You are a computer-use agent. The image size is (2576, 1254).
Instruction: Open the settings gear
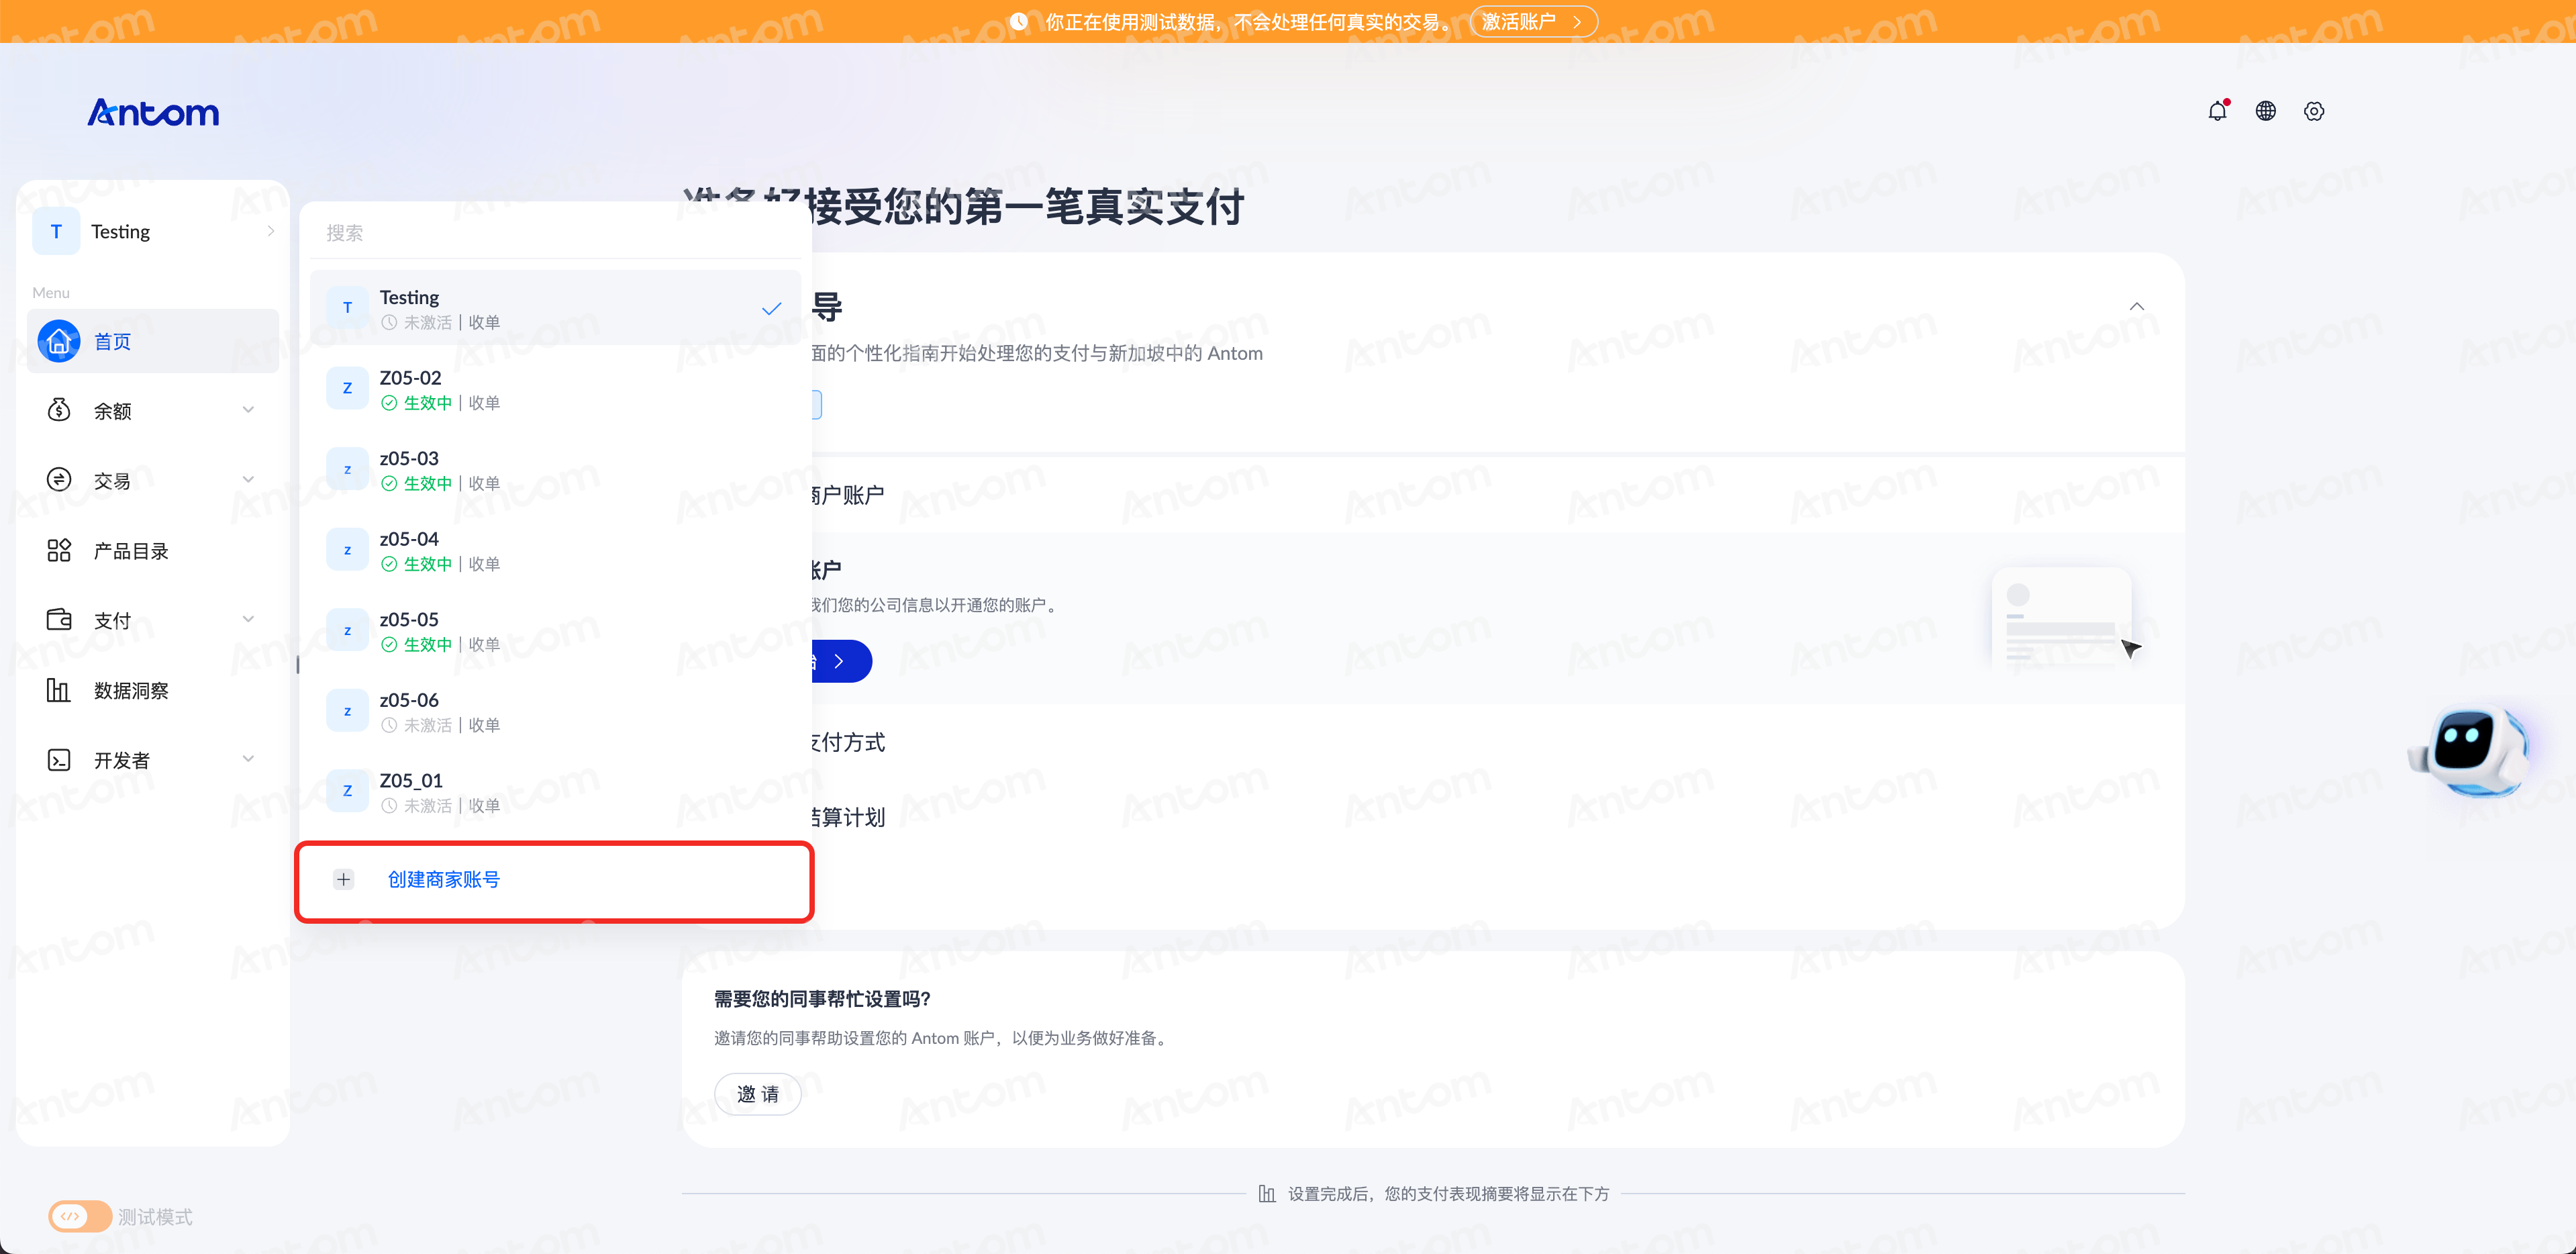point(2314,111)
